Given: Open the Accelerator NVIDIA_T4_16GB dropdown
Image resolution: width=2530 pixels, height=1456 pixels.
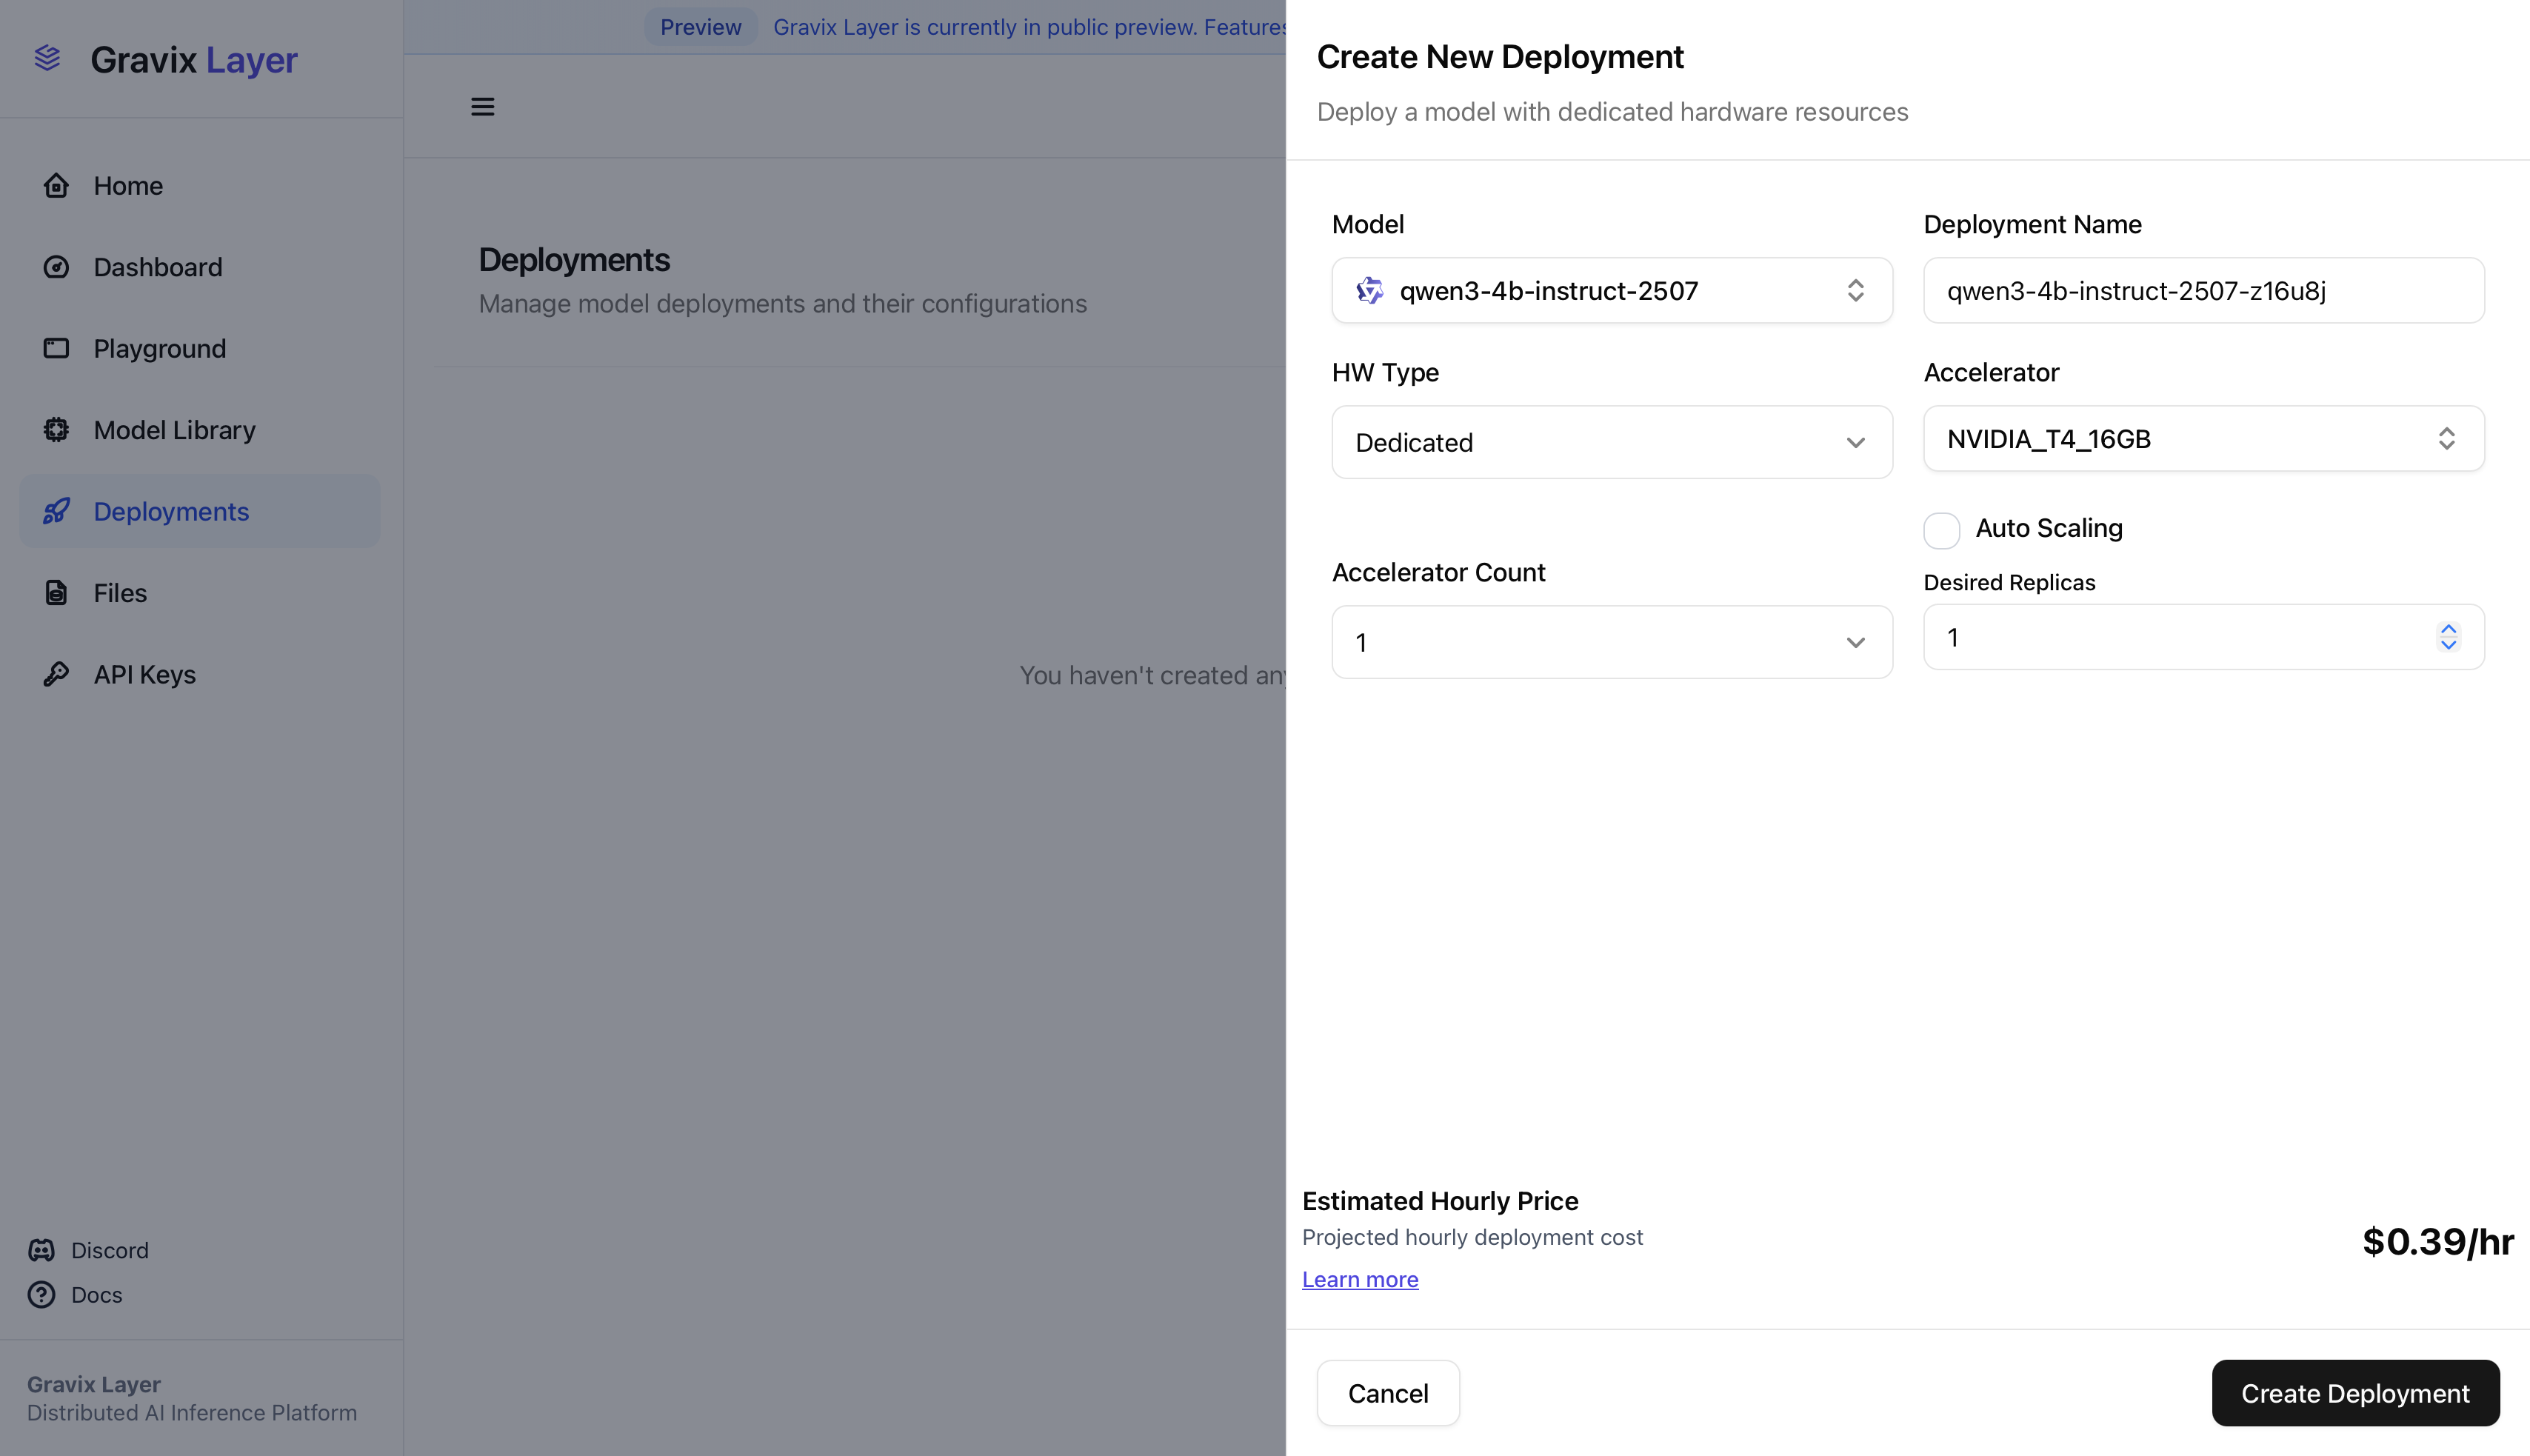Looking at the screenshot, I should click(x=2203, y=439).
